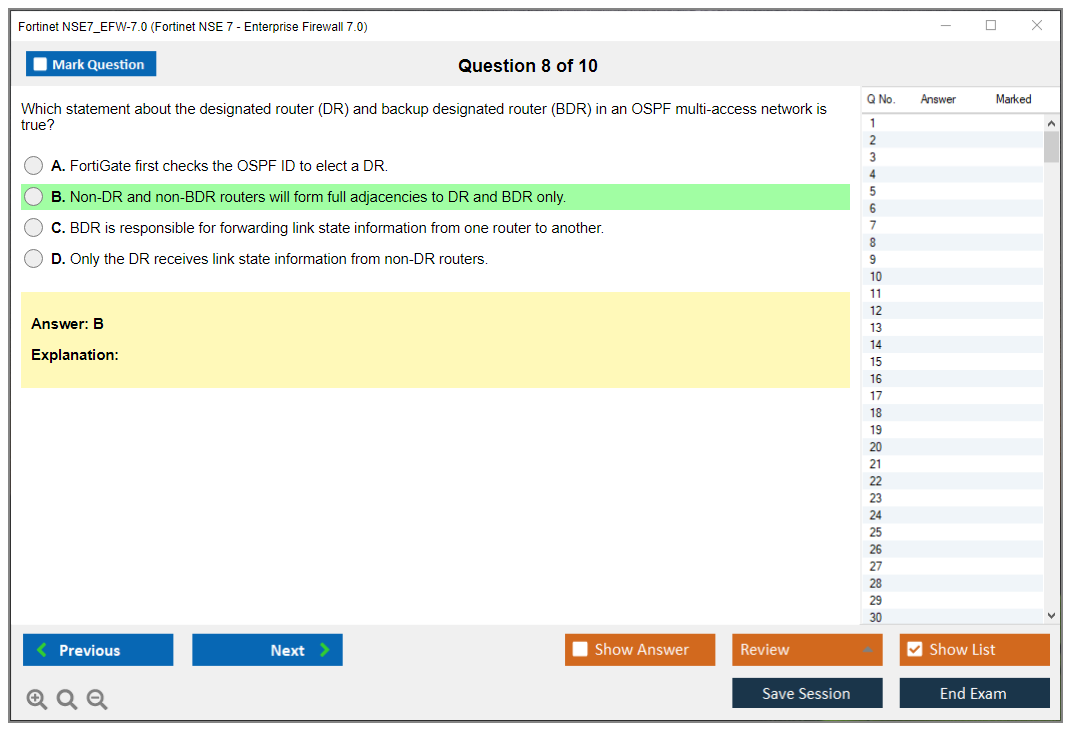Click the zoom out magnifier icon
1075x735 pixels.
(97, 700)
